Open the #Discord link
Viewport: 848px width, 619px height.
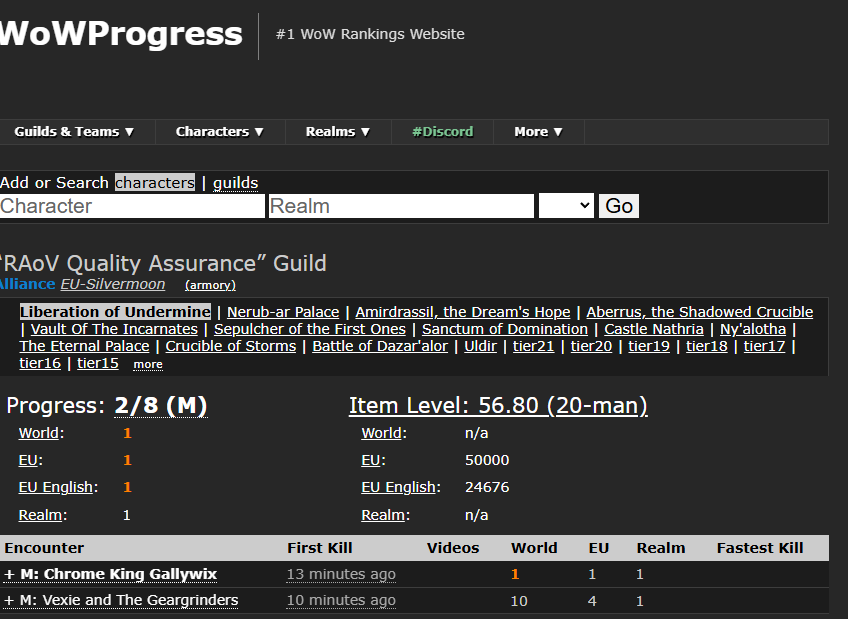pos(442,132)
